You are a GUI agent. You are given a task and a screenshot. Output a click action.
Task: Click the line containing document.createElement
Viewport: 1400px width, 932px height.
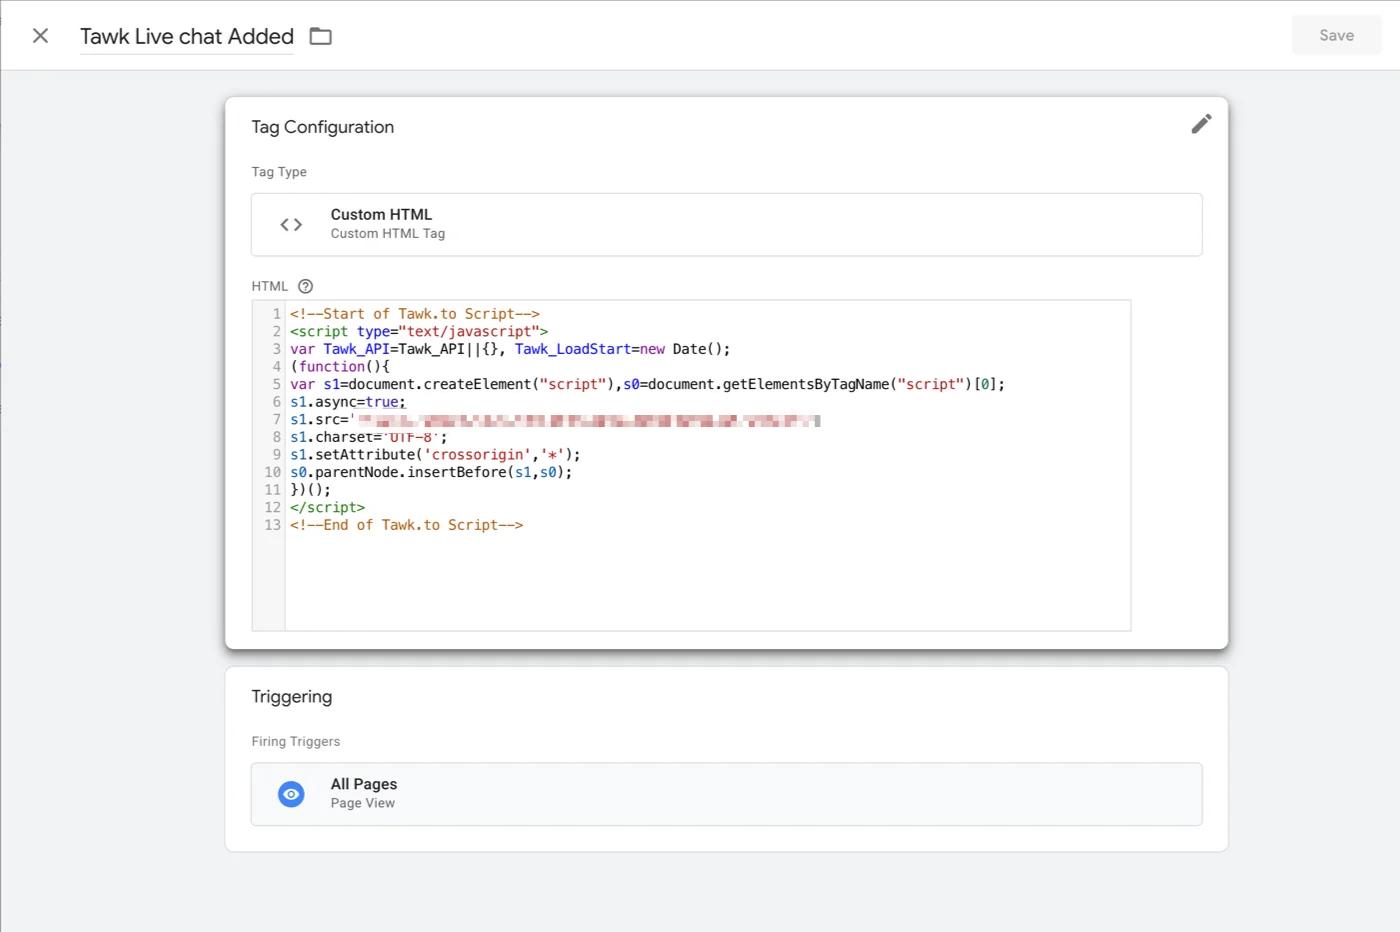point(647,384)
